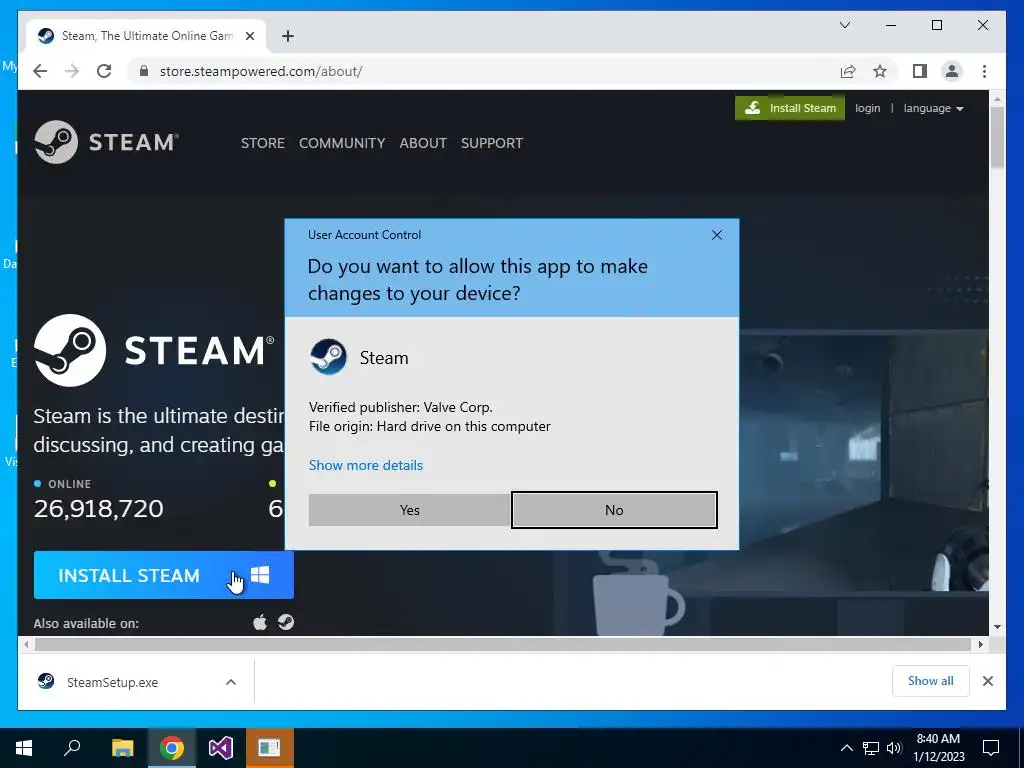Click the SteamOS download icon
The height and width of the screenshot is (768, 1024).
286,622
